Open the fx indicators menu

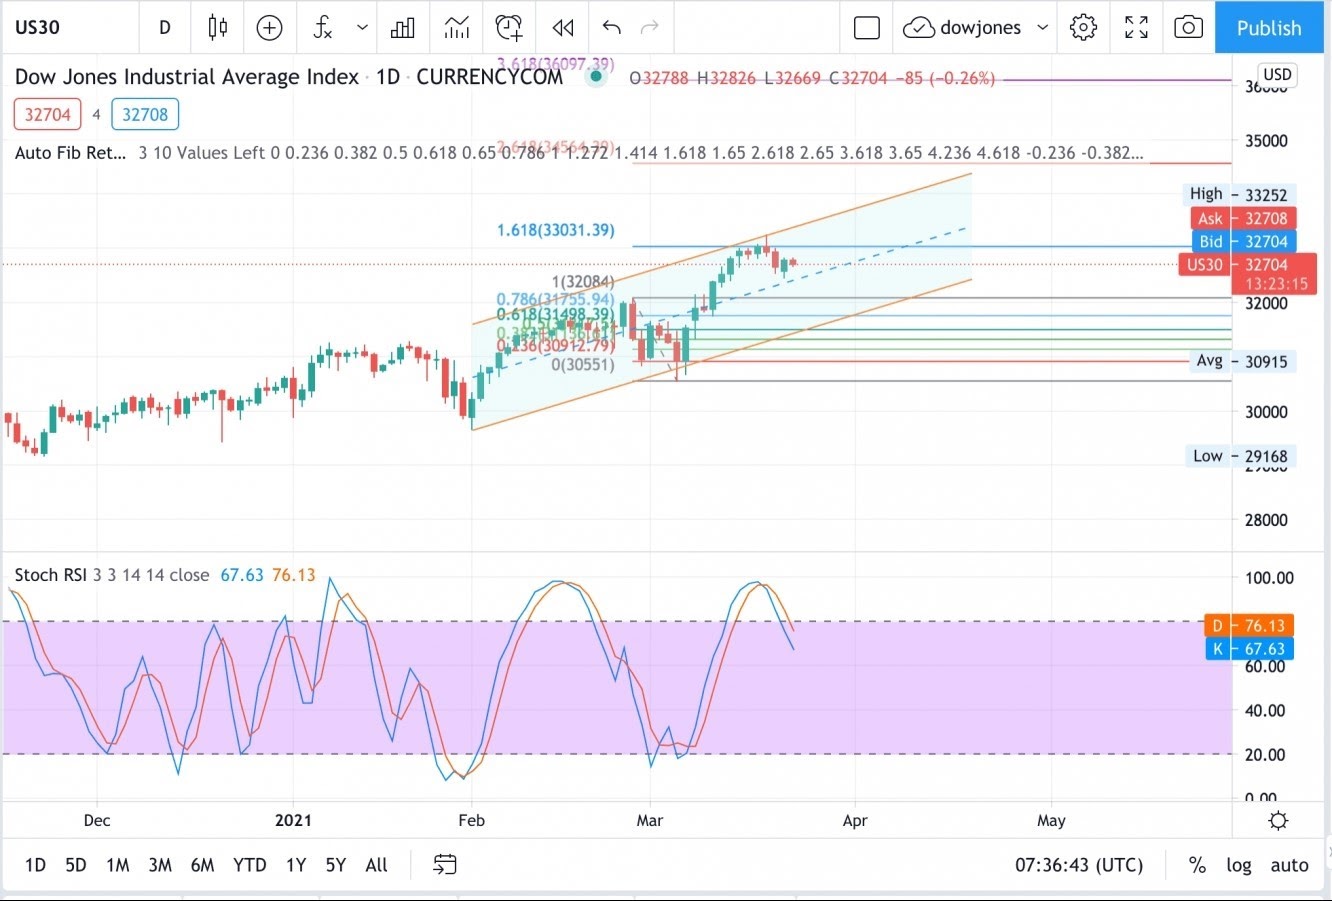322,28
